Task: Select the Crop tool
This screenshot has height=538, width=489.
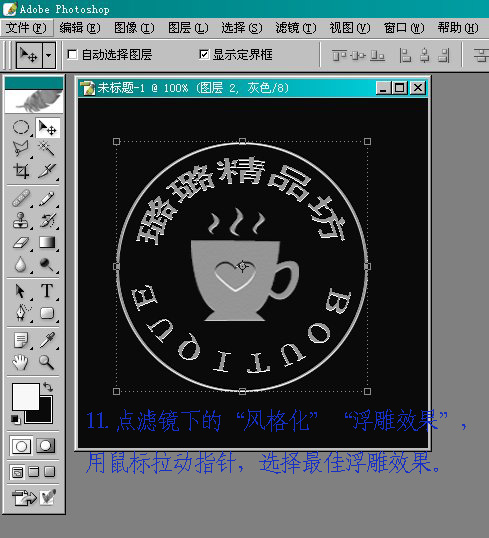Action: 21,171
